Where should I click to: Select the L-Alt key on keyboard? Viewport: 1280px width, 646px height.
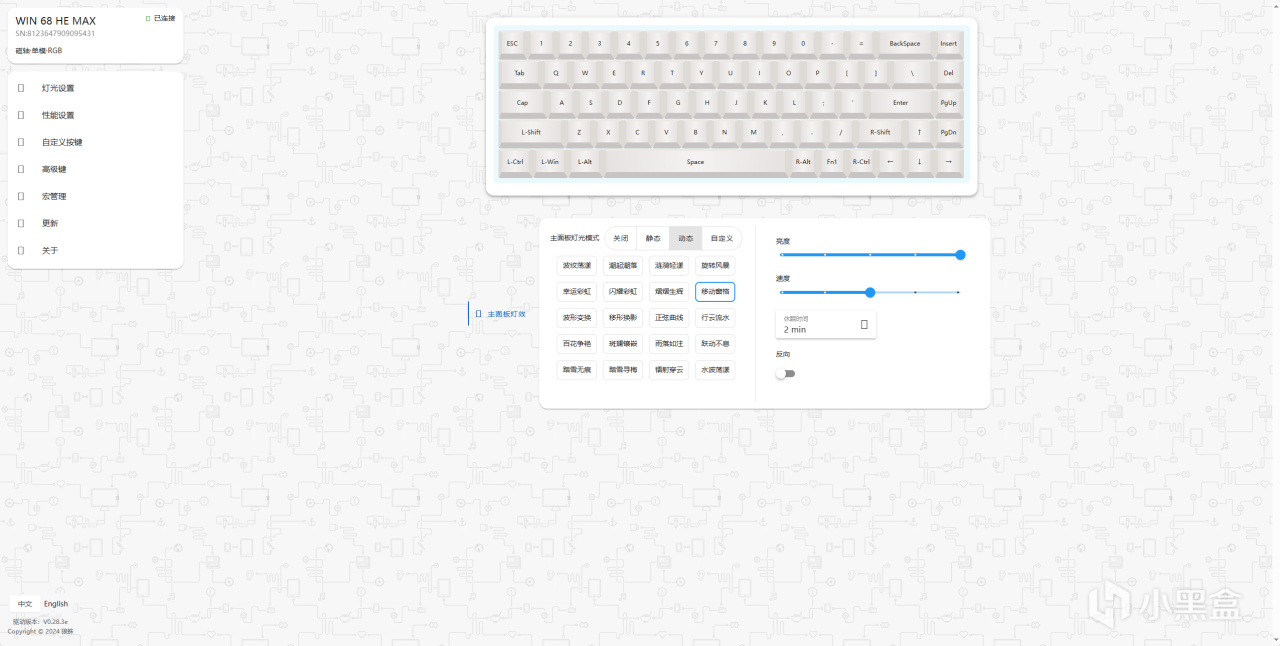click(x=585, y=162)
